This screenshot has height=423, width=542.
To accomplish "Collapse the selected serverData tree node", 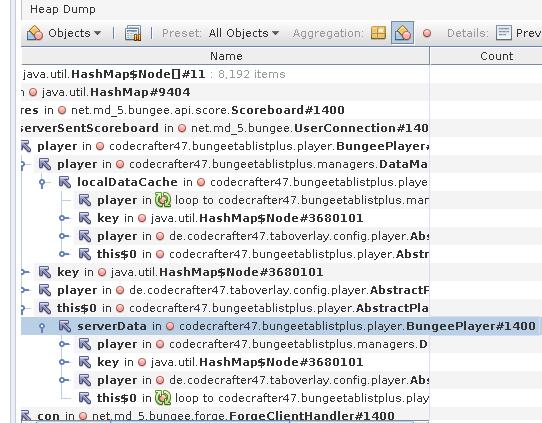I will point(42,327).
